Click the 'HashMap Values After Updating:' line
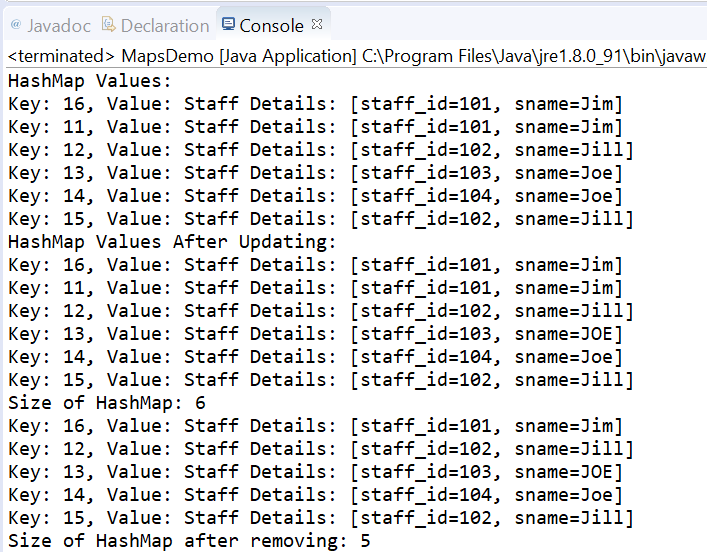This screenshot has height=552, width=707. click(172, 242)
